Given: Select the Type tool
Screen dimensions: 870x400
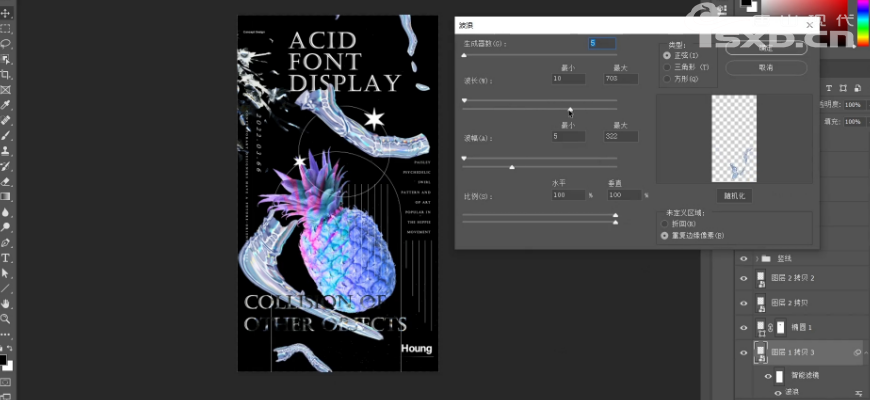Looking at the screenshot, I should (6, 257).
